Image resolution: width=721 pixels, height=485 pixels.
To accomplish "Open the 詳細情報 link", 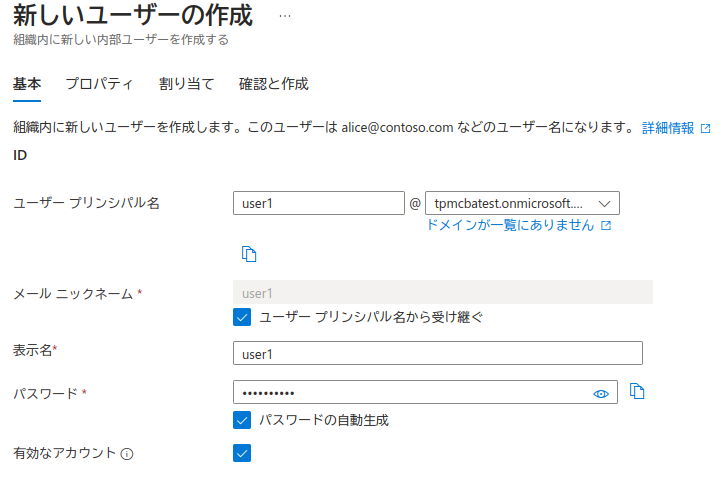I will click(667, 128).
